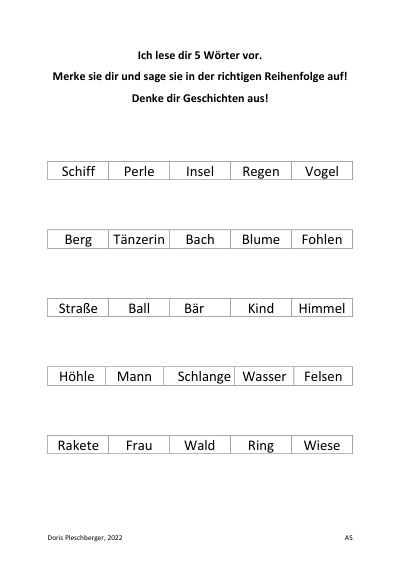Click the 'Felsen' table cell
Screen dimensions: 400x567
[x=323, y=376]
